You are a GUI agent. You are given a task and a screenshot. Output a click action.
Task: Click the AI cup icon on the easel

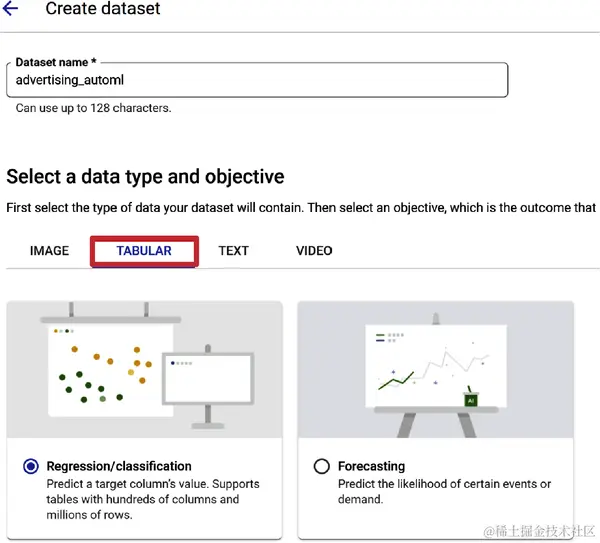470,400
